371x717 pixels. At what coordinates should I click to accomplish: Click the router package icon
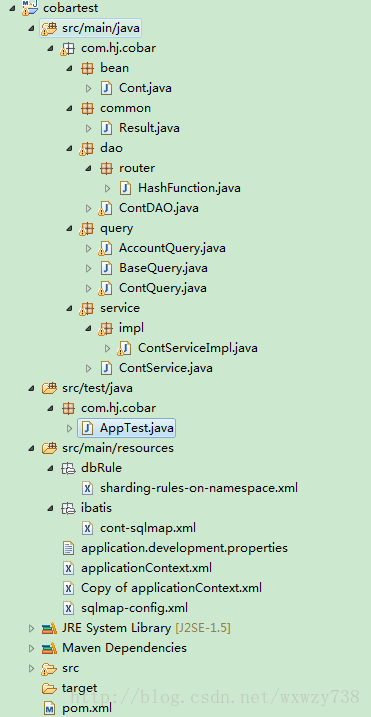coord(106,168)
